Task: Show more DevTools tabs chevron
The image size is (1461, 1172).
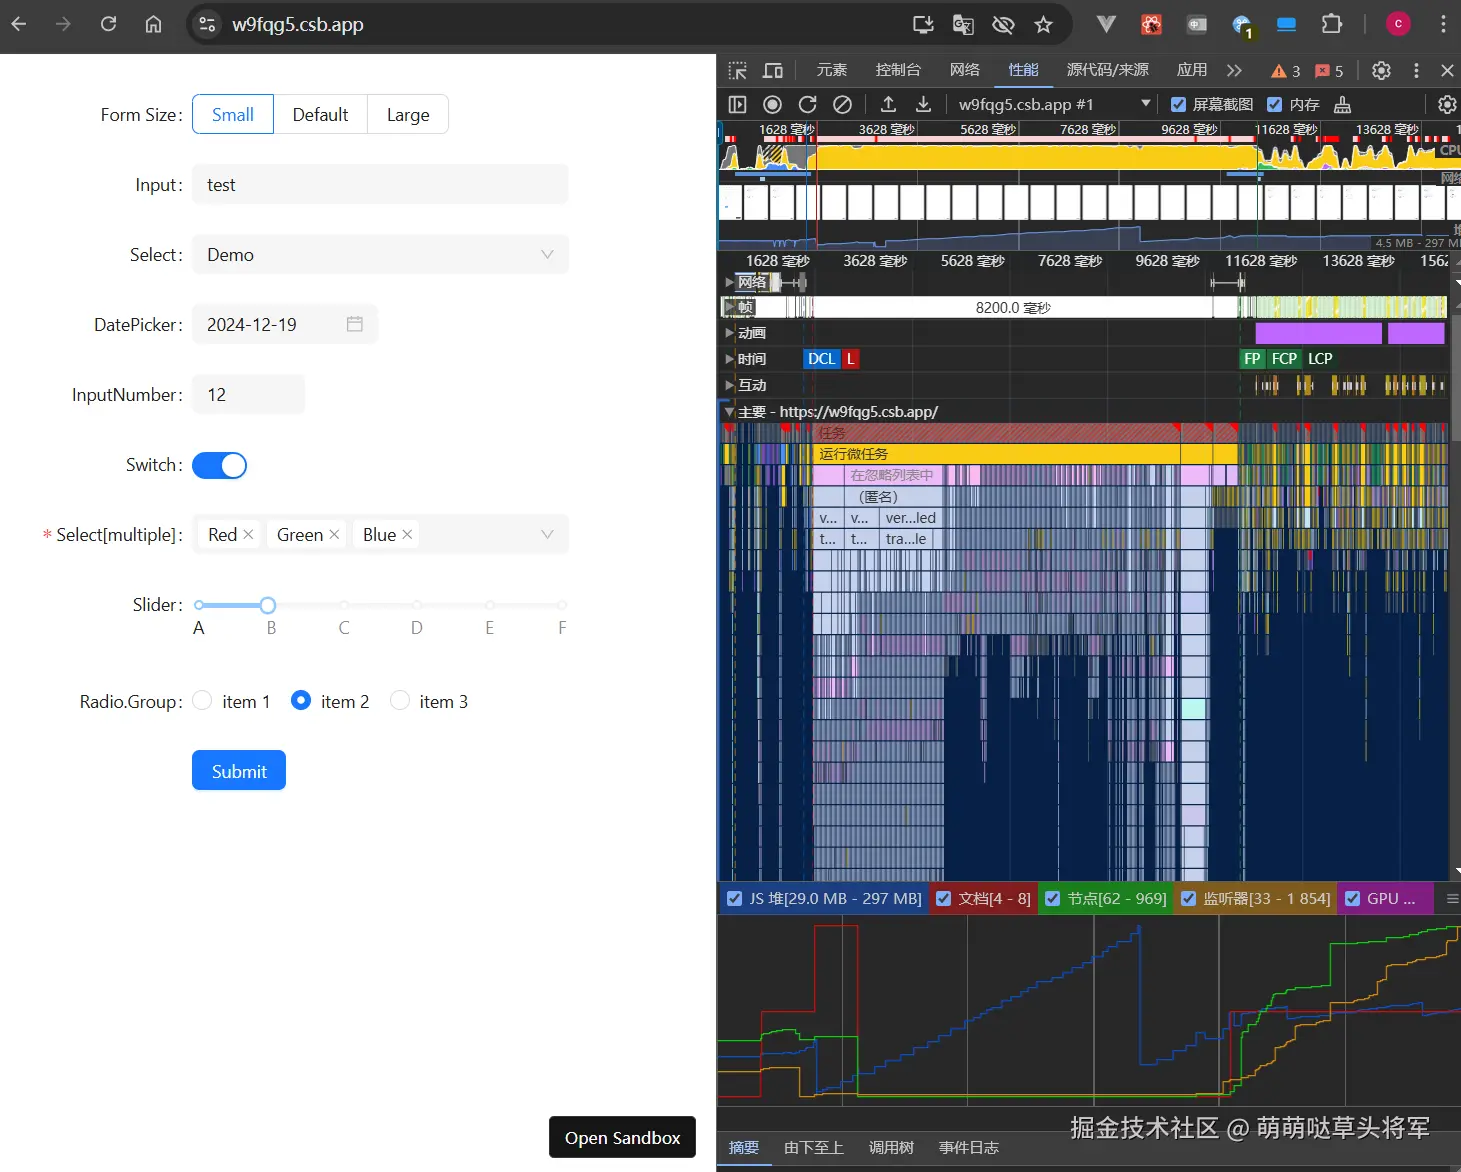Action: click(x=1234, y=70)
